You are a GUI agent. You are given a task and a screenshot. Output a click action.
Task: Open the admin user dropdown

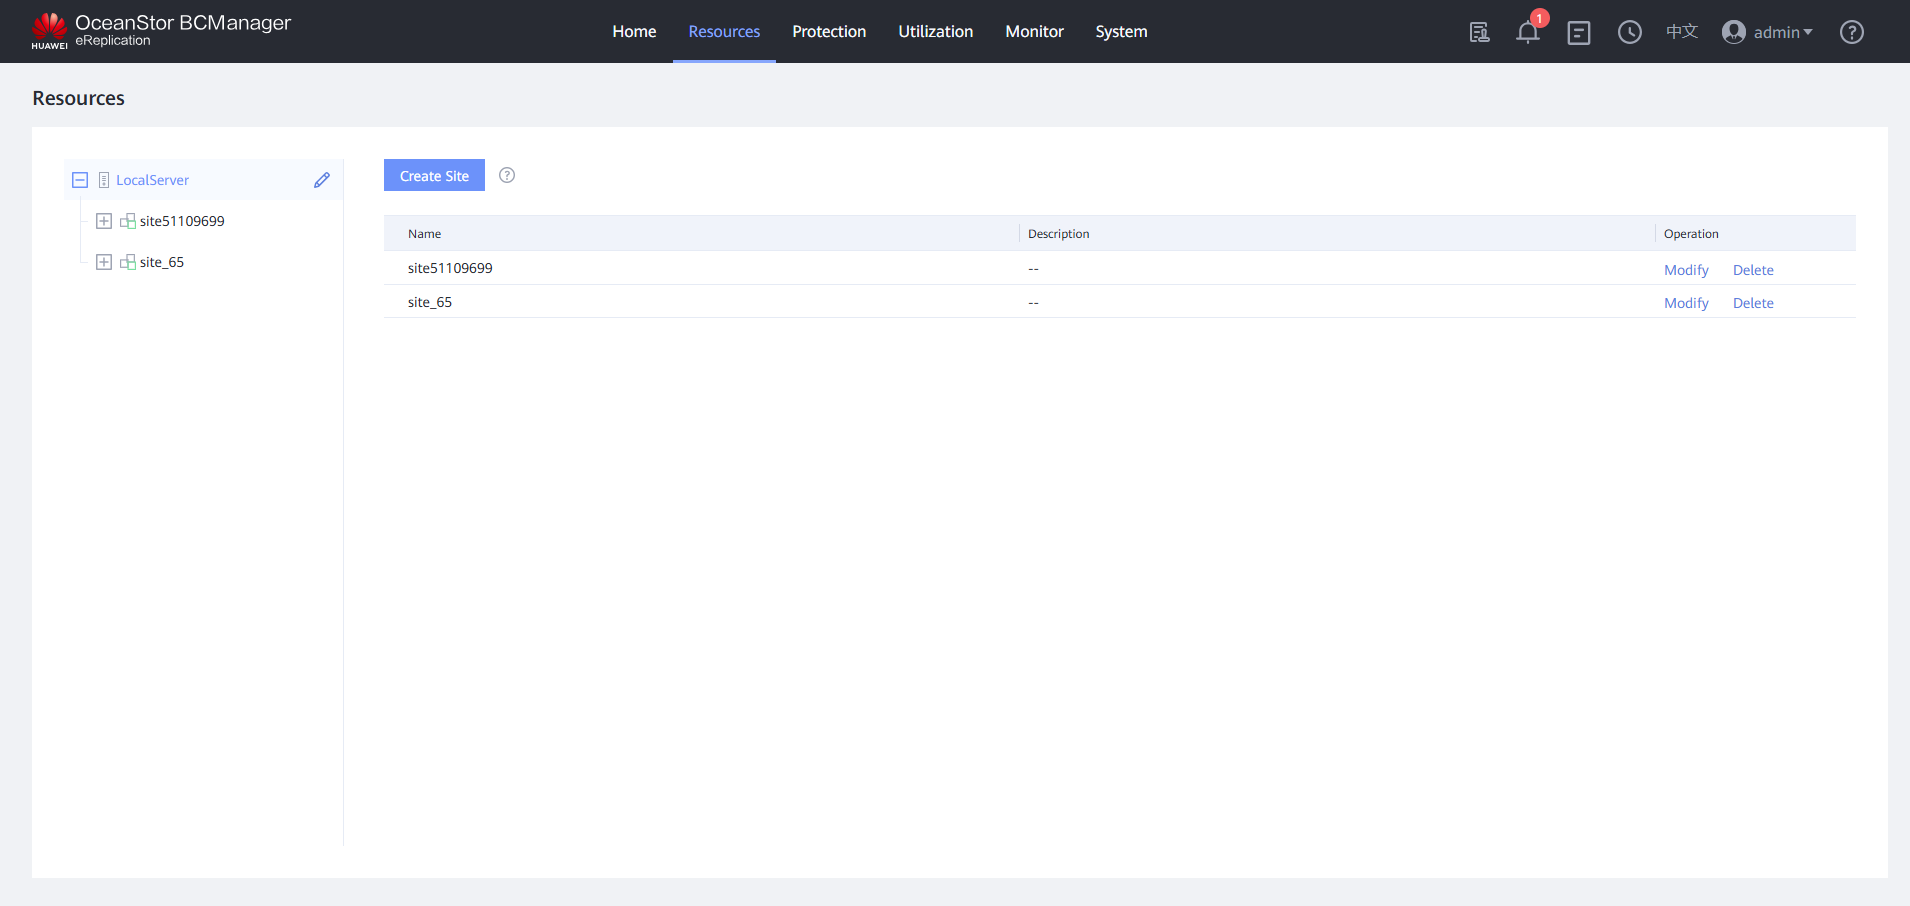pyautogui.click(x=1767, y=32)
